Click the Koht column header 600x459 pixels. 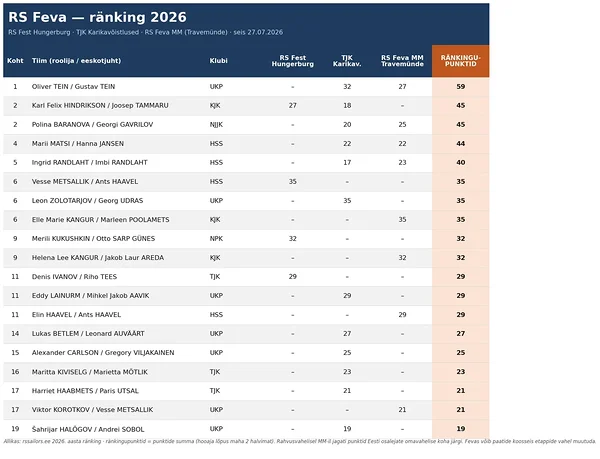tap(15, 61)
